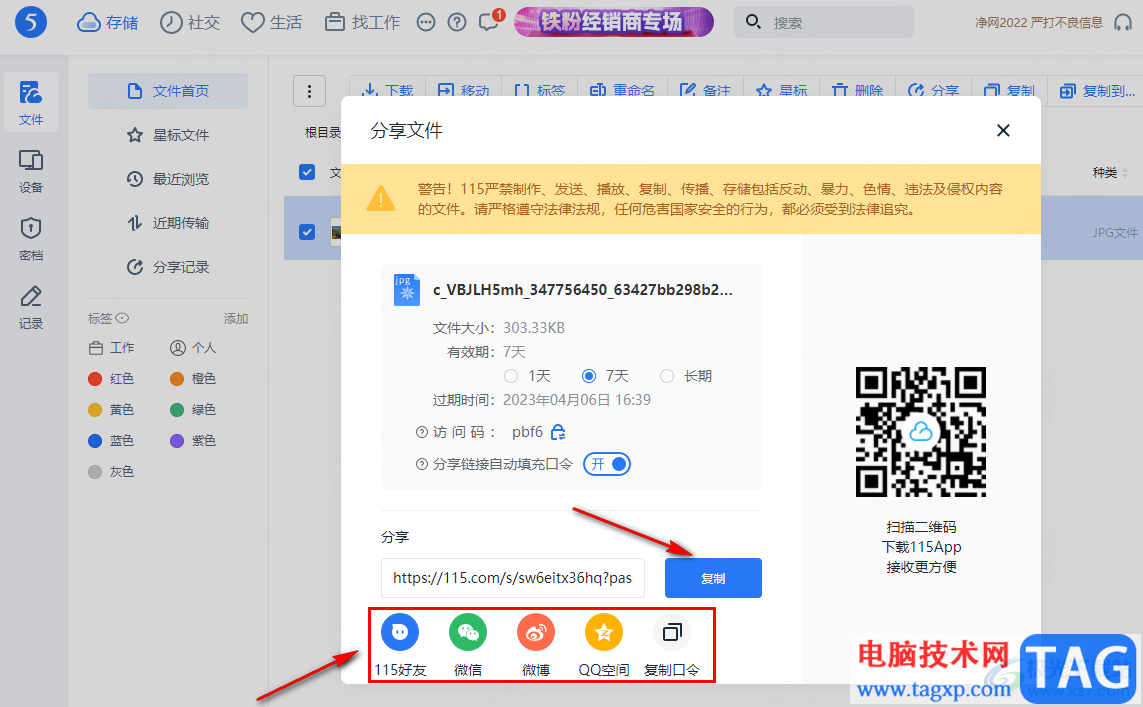
Task: Open the help question mark icon
Action: 457,23
